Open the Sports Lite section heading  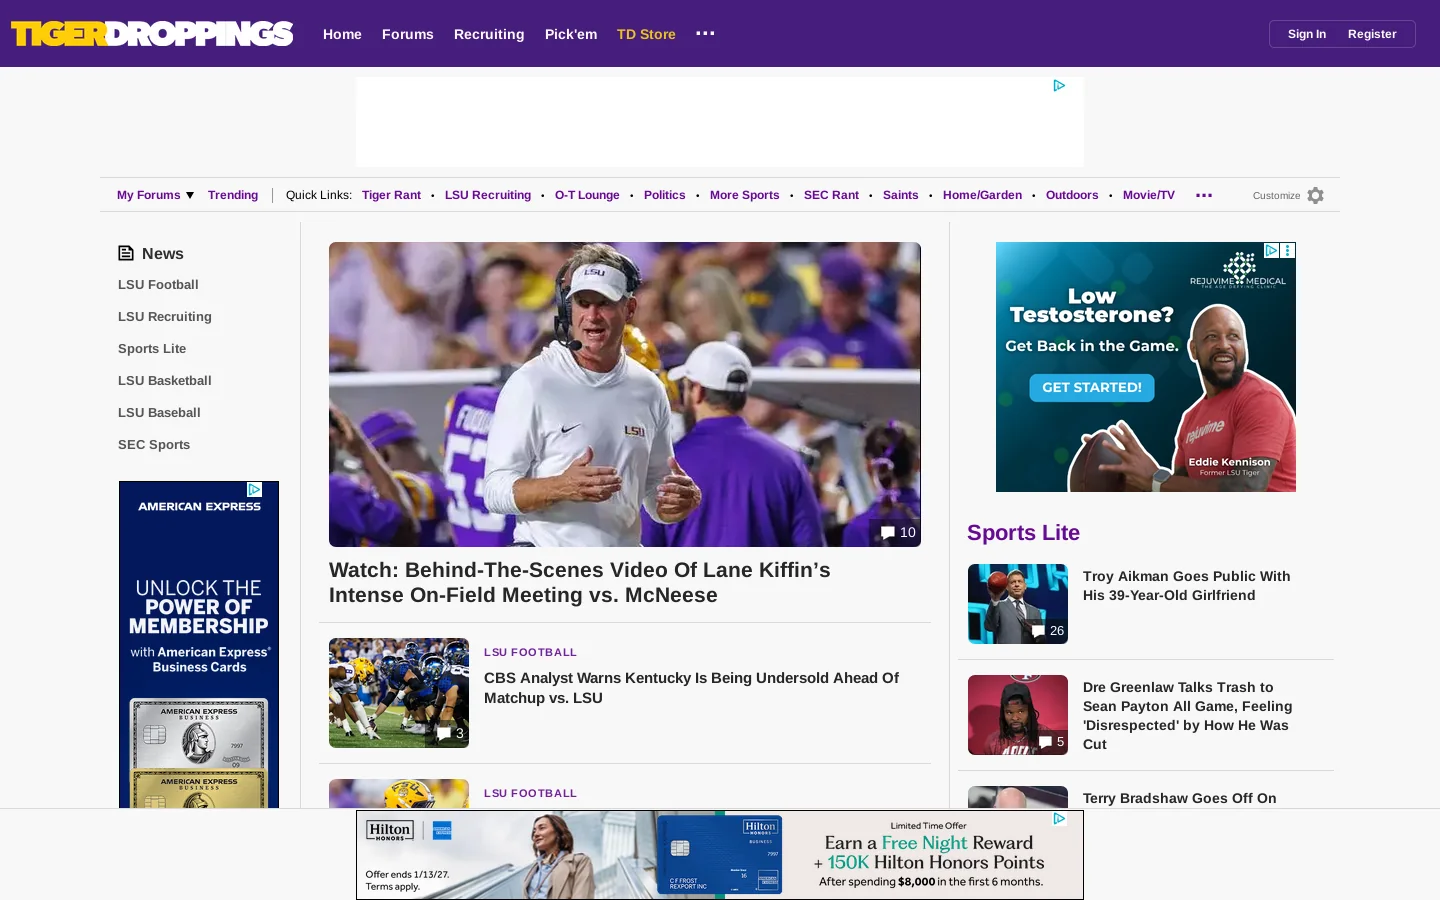[1023, 533]
